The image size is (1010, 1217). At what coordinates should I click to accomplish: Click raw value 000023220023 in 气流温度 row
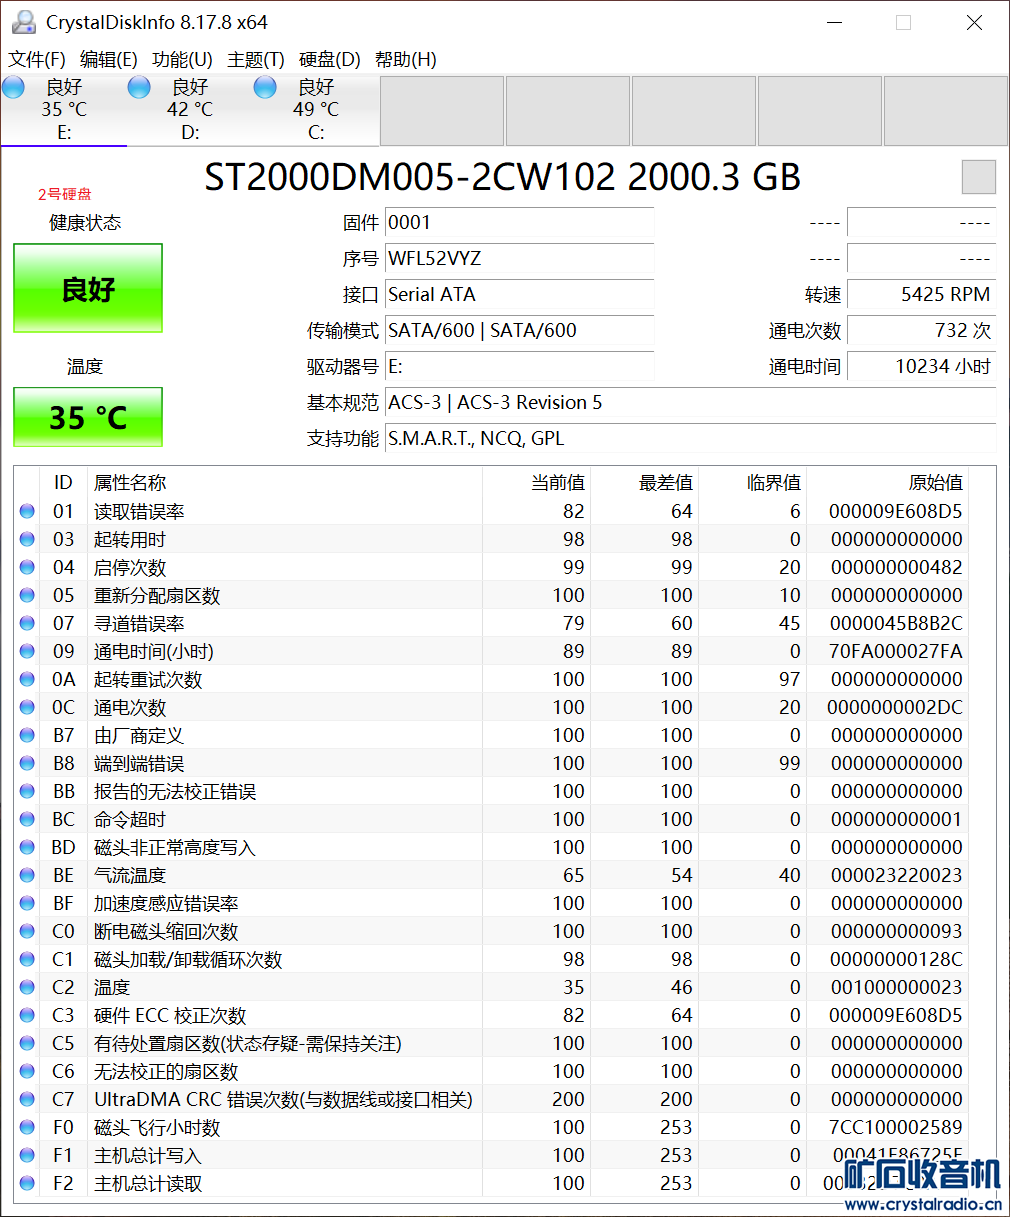896,875
